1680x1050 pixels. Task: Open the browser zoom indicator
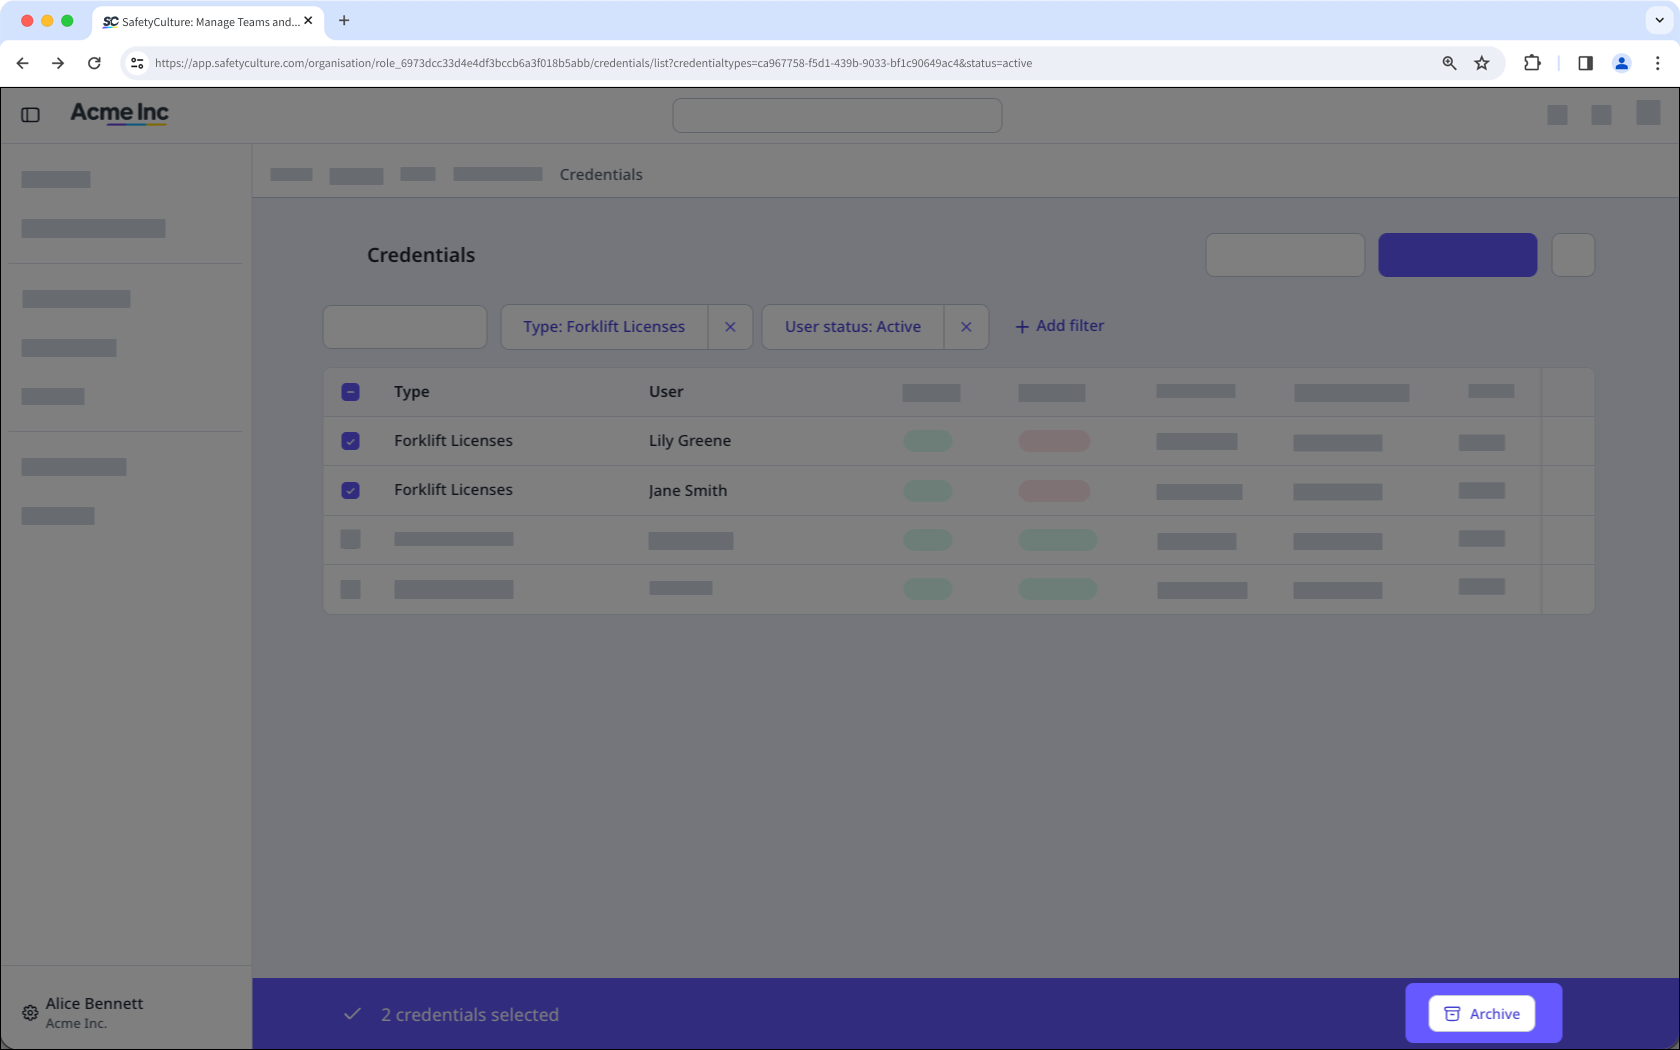click(x=1449, y=63)
